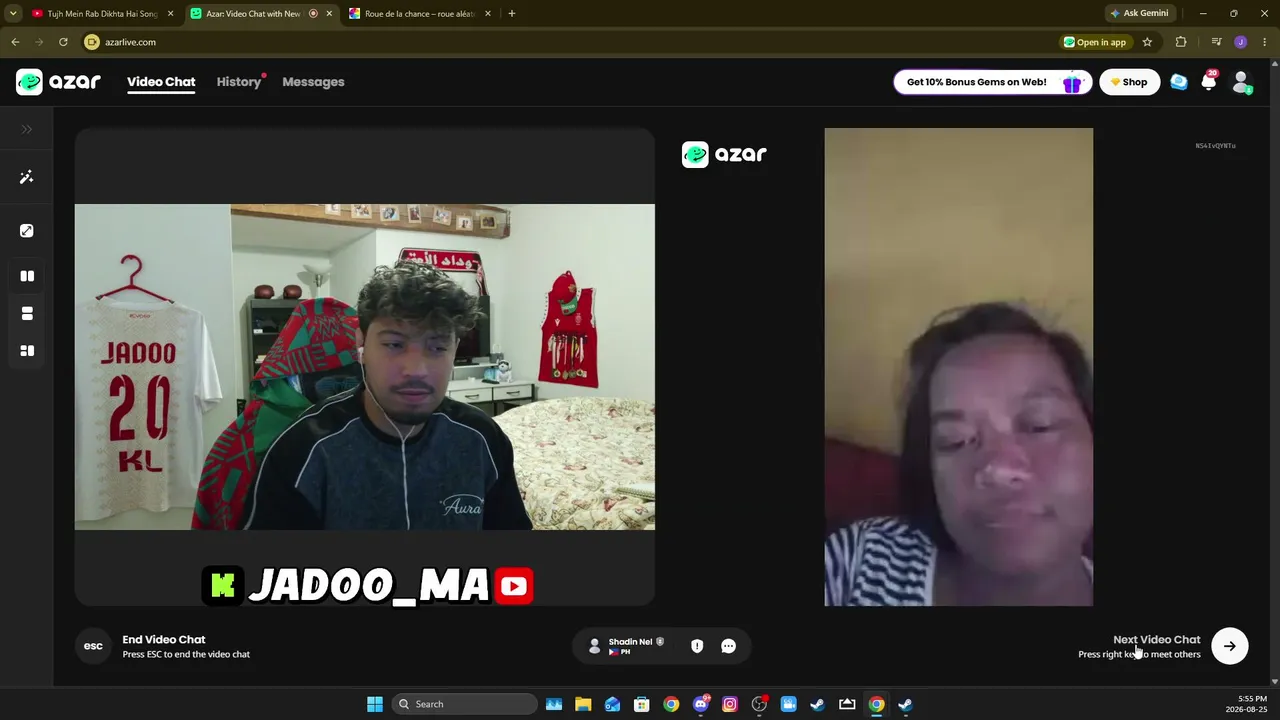
Task: Open the Windows Start menu
Action: coord(375,704)
